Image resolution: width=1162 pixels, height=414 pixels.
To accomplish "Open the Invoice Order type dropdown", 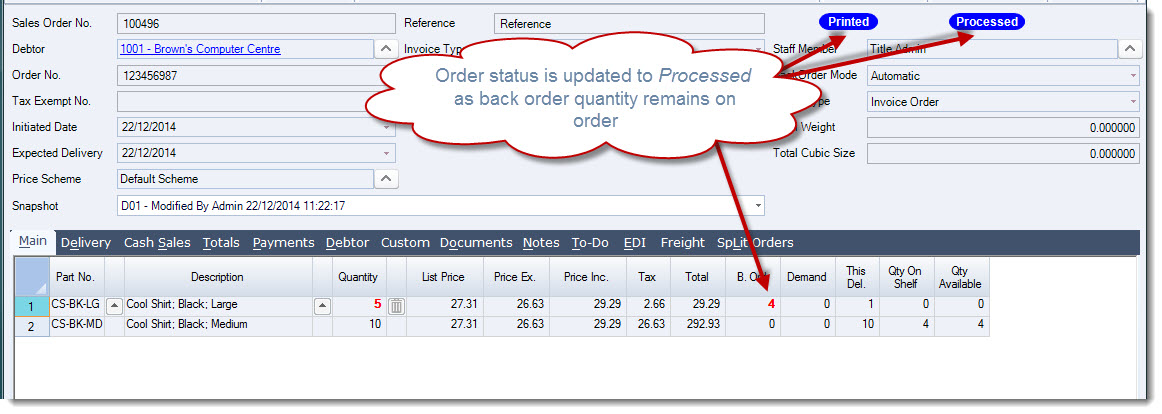I will pos(1133,101).
